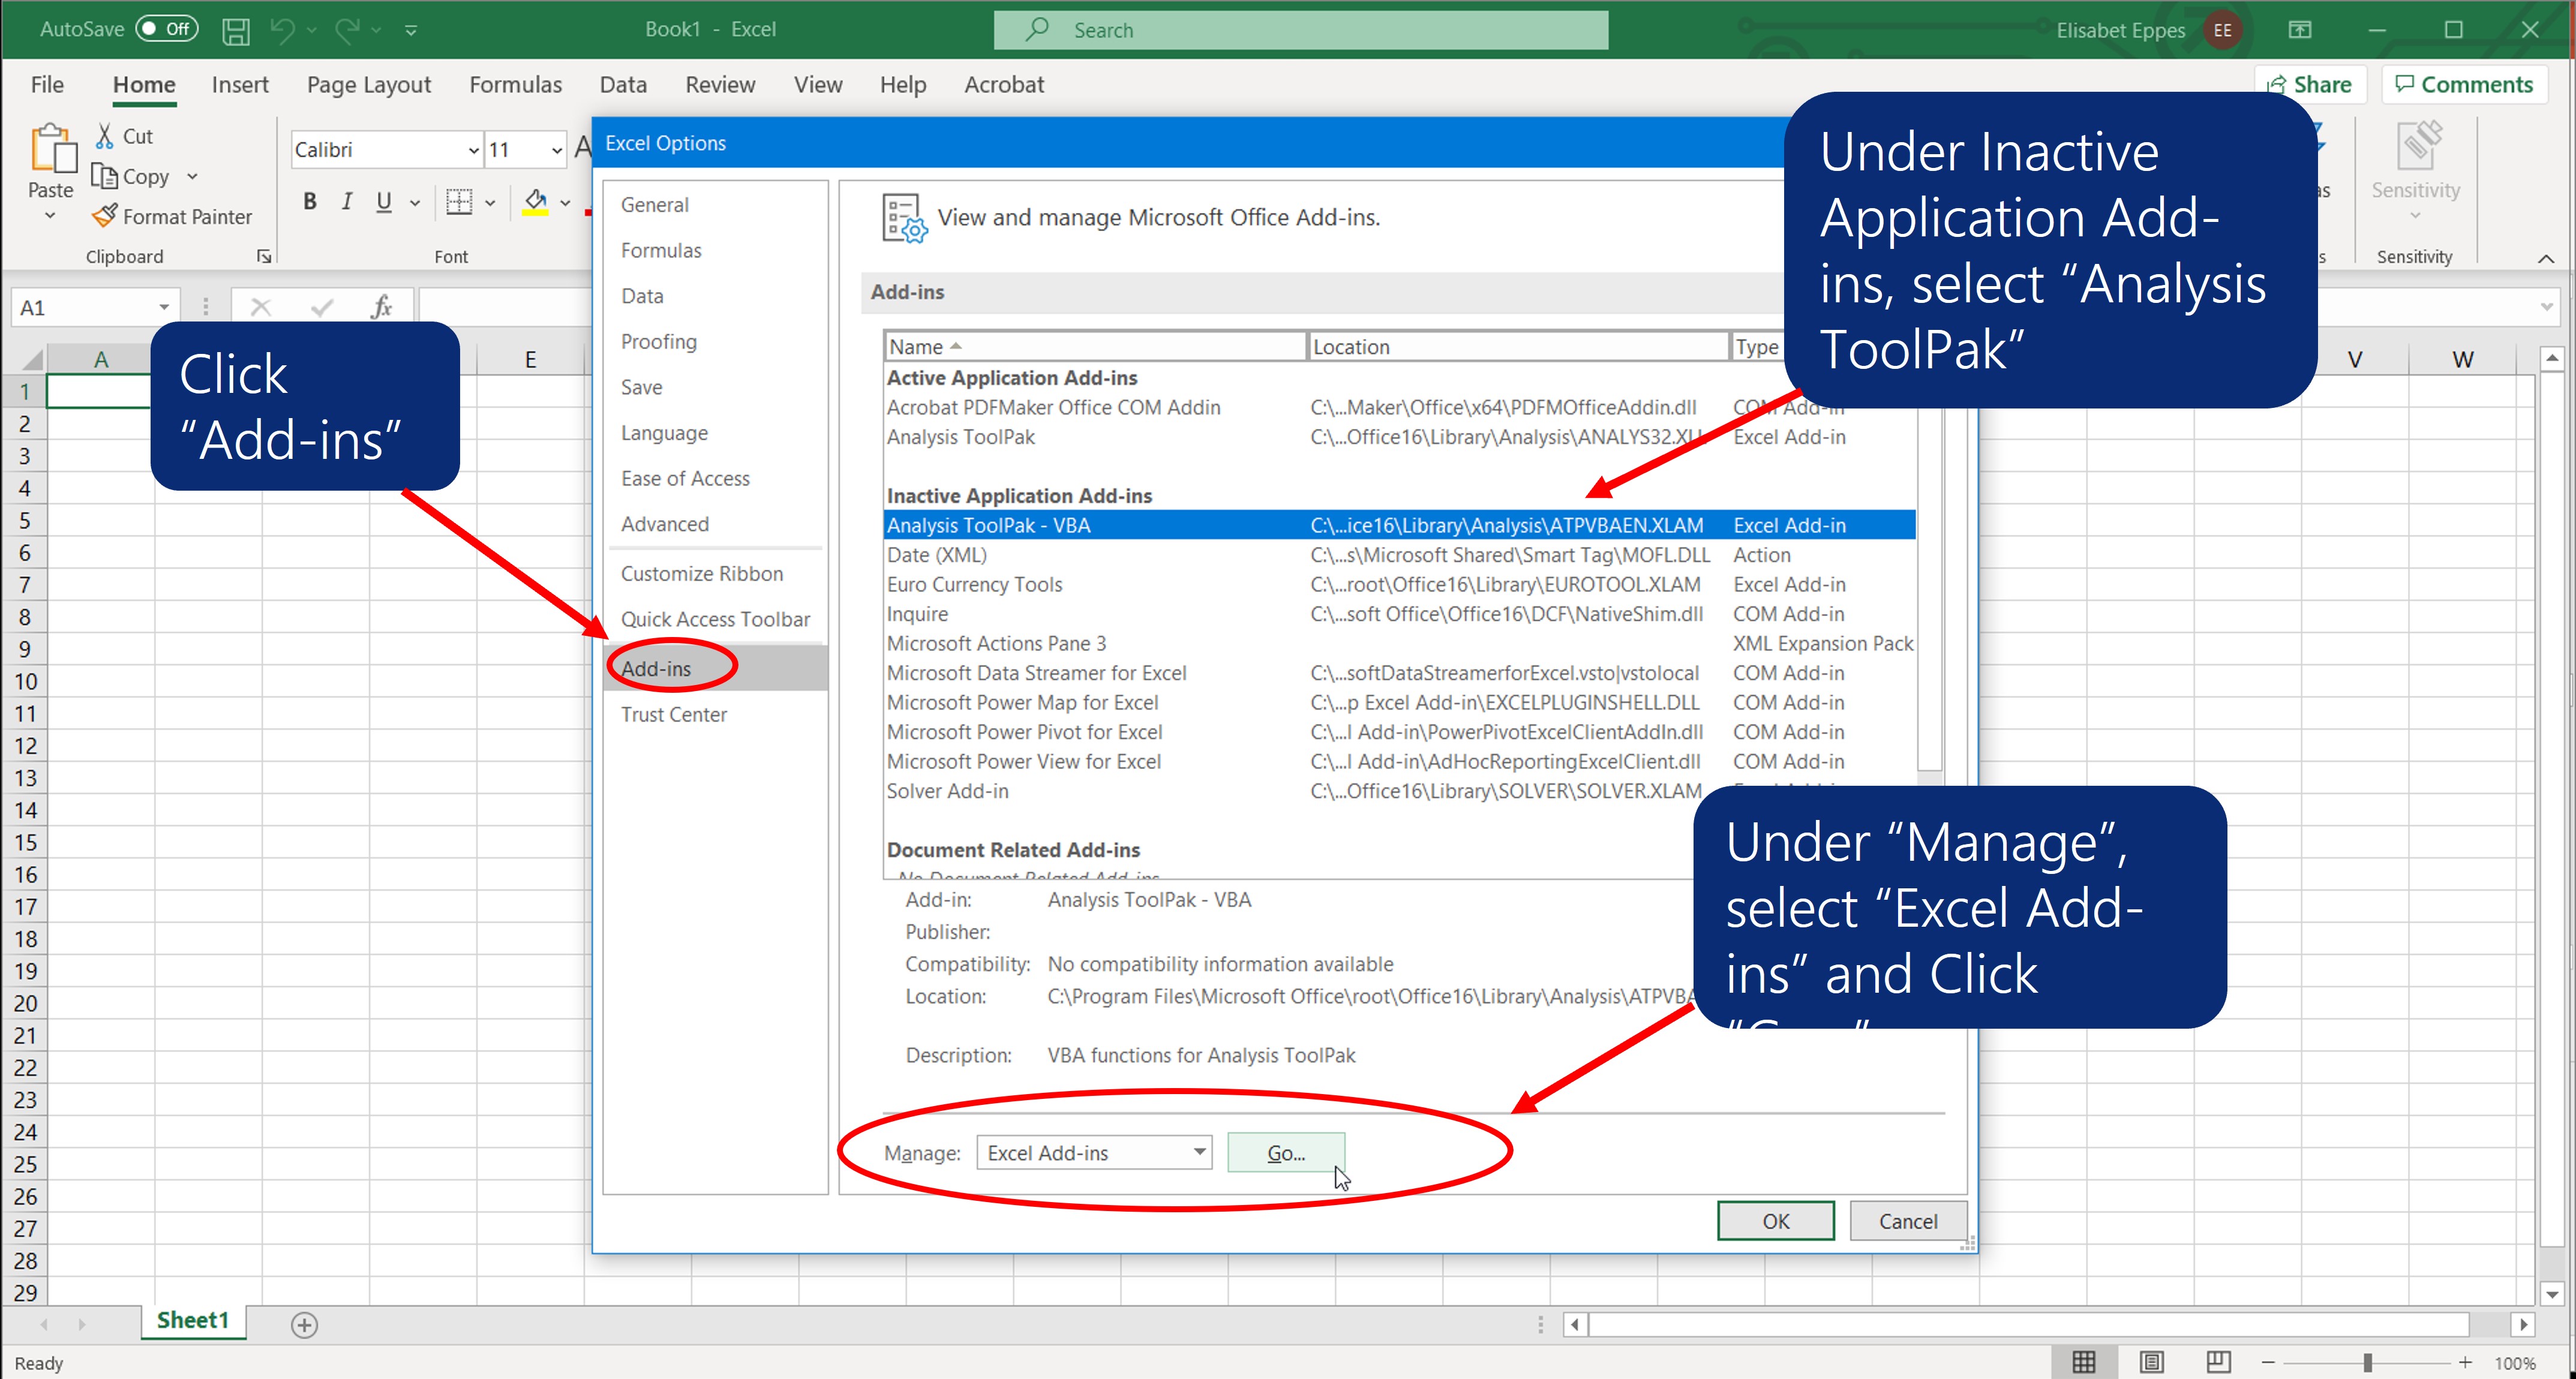This screenshot has width=2576, height=1379.
Task: Switch to the Page Layout tab
Action: pyautogui.click(x=369, y=85)
